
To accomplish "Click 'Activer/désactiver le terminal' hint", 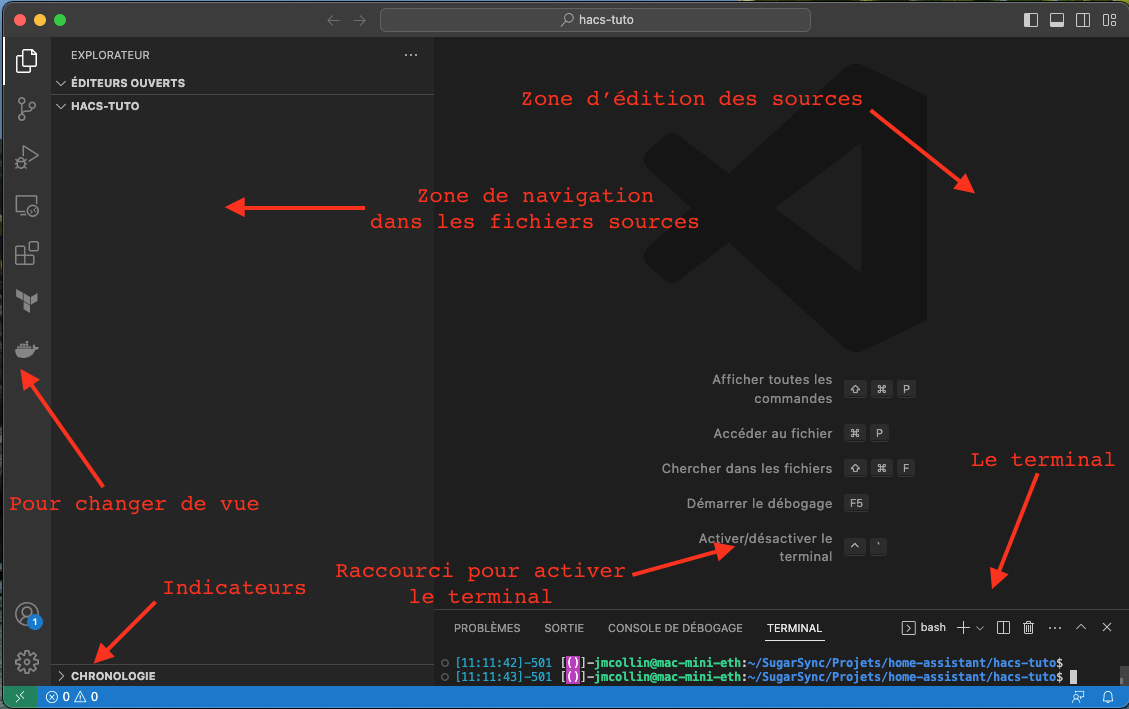I will point(765,547).
